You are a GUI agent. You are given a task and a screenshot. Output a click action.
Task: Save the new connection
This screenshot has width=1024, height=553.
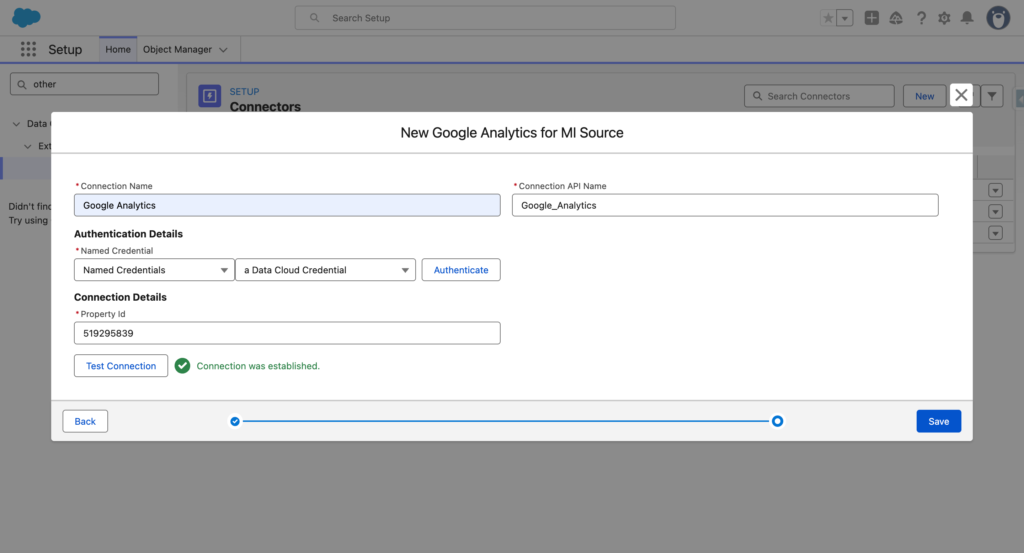pyautogui.click(x=938, y=421)
